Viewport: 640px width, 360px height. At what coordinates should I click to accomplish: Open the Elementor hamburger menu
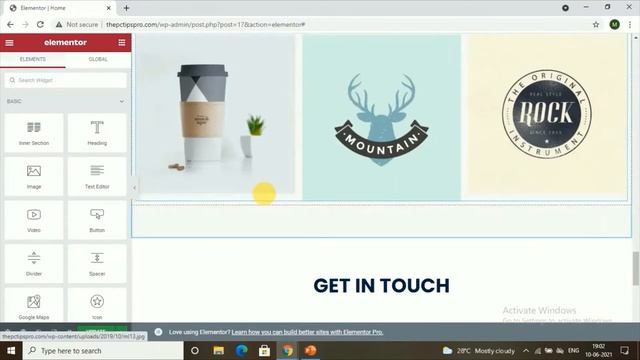tap(9, 42)
